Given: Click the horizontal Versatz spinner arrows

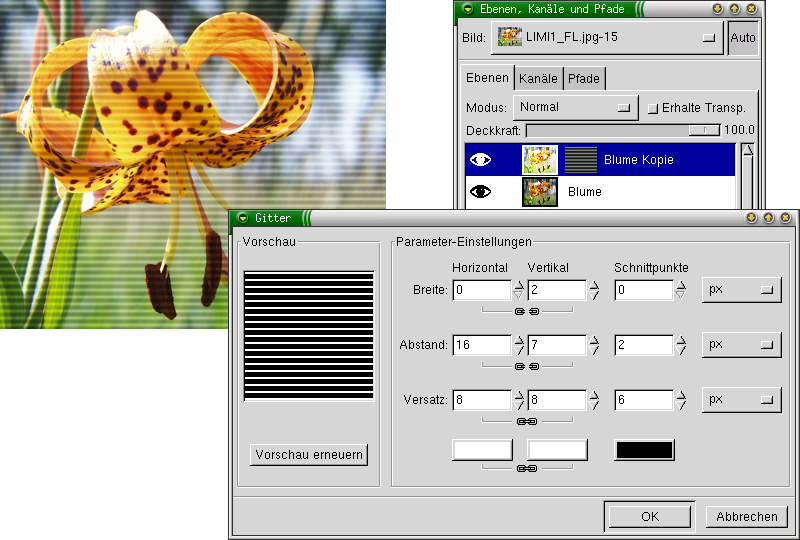Looking at the screenshot, I should pos(519,400).
